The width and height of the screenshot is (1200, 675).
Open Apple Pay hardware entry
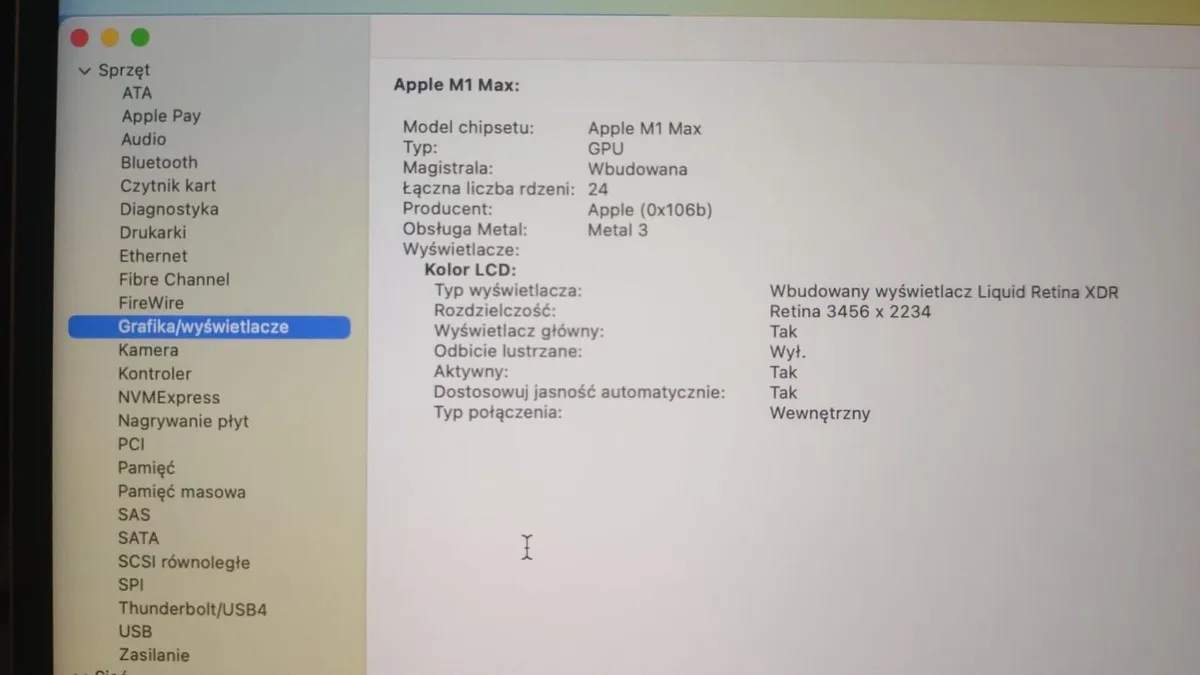pos(161,116)
